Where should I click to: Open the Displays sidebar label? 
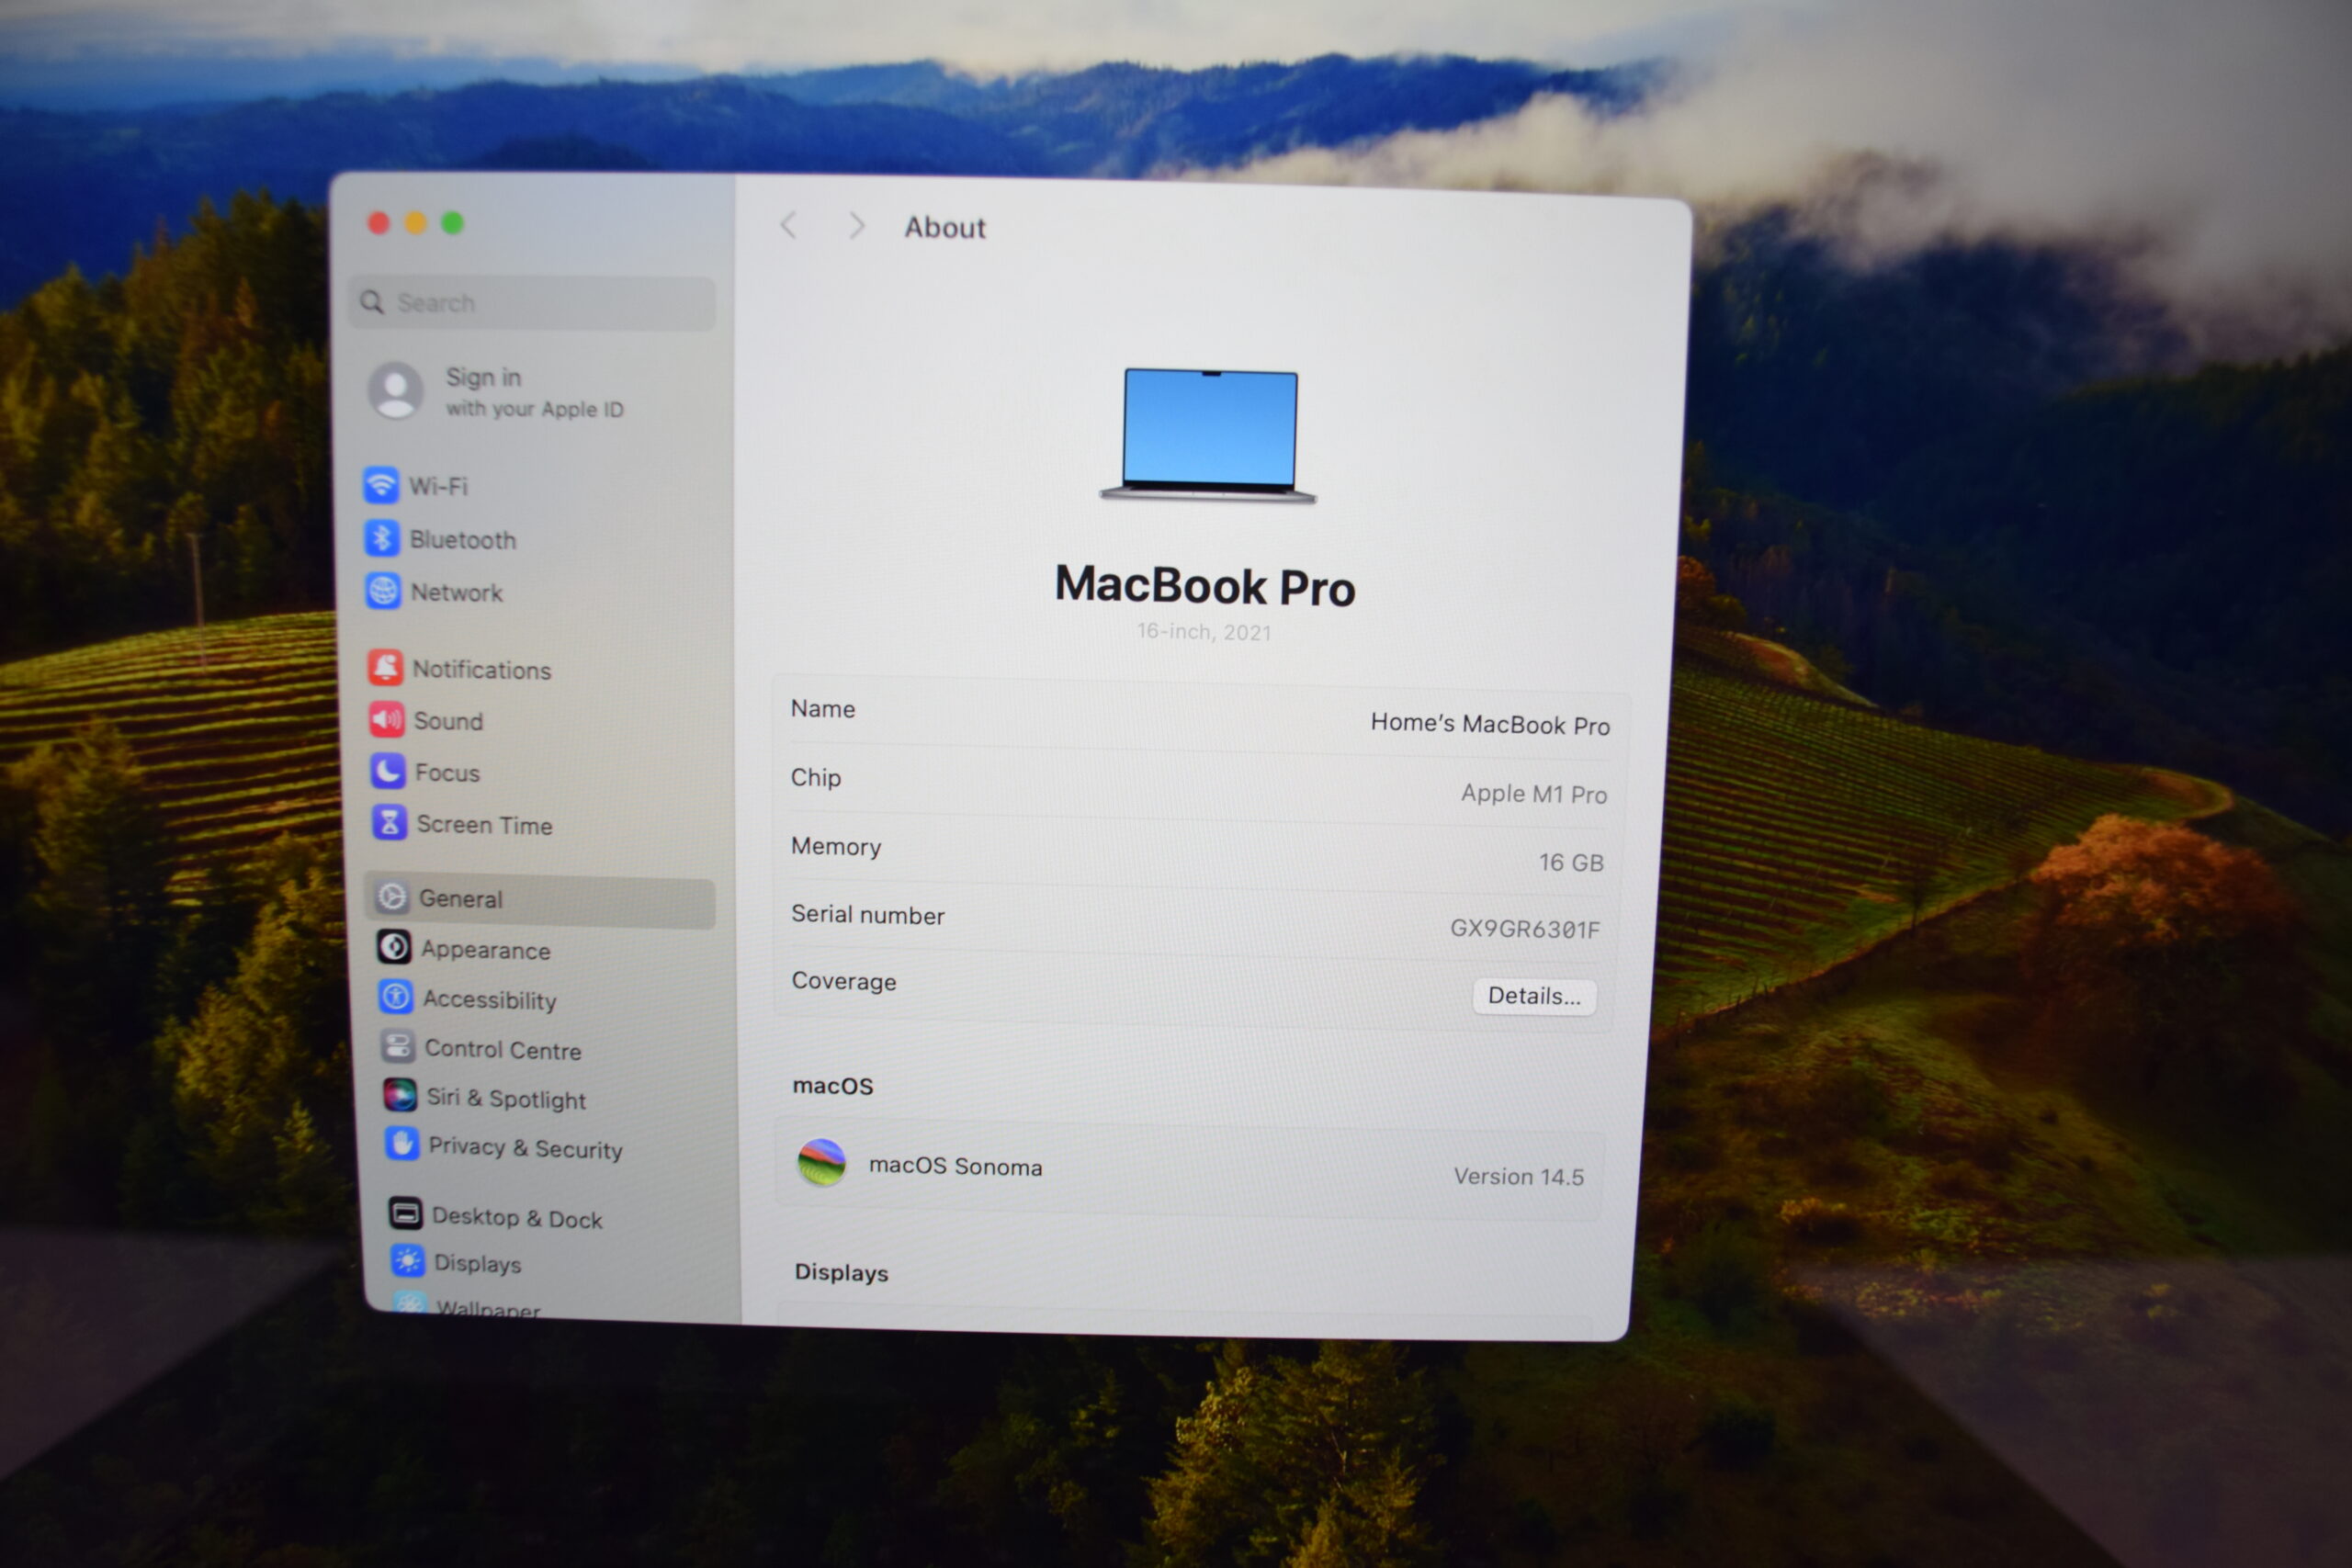(x=477, y=1264)
